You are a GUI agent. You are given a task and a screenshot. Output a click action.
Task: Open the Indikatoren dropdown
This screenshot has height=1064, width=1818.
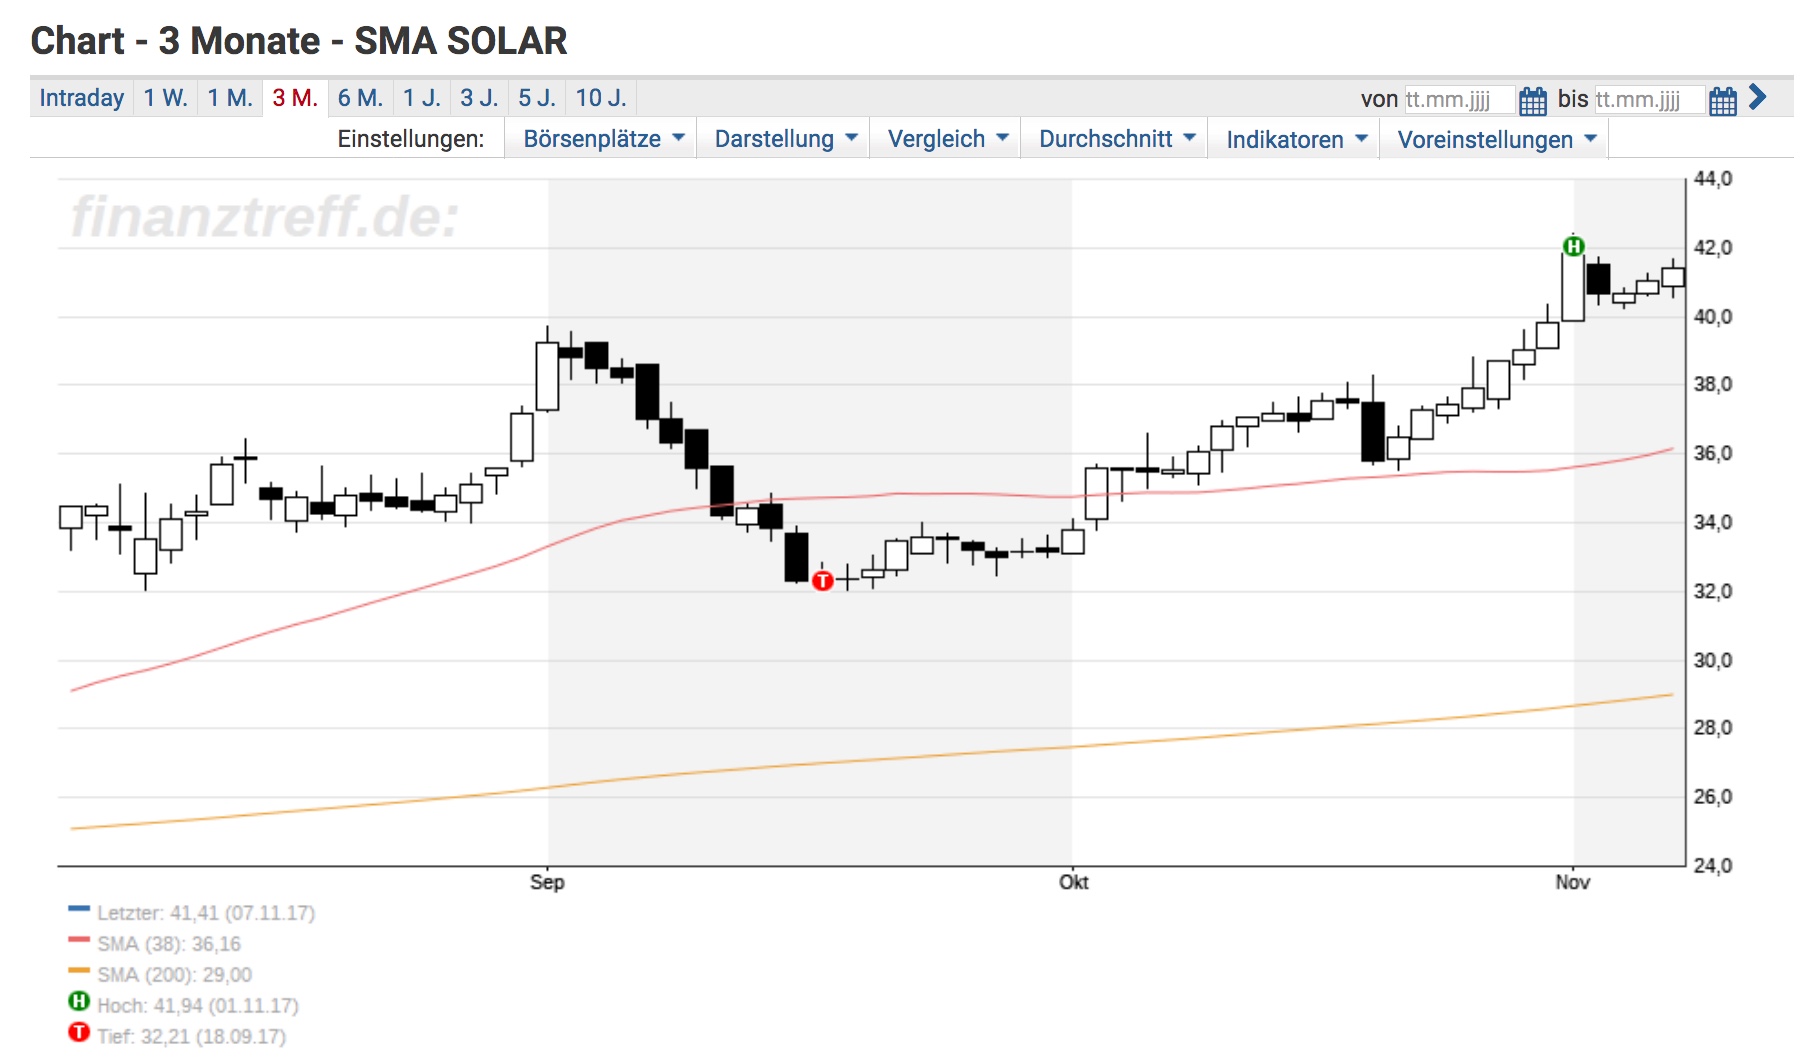(x=1292, y=139)
